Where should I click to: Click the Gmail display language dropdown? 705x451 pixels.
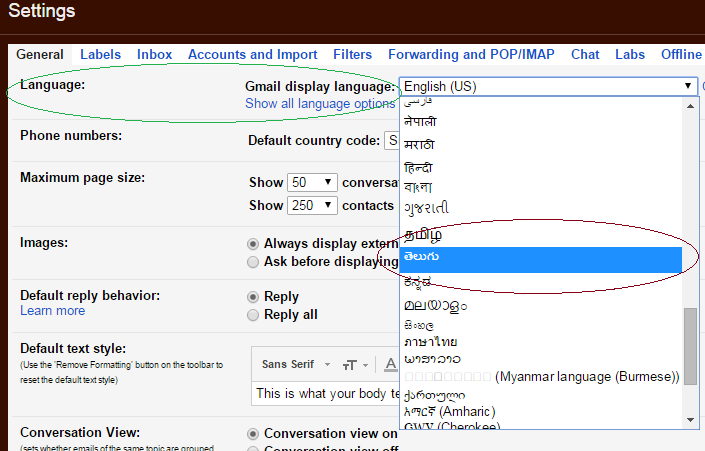[x=548, y=86]
